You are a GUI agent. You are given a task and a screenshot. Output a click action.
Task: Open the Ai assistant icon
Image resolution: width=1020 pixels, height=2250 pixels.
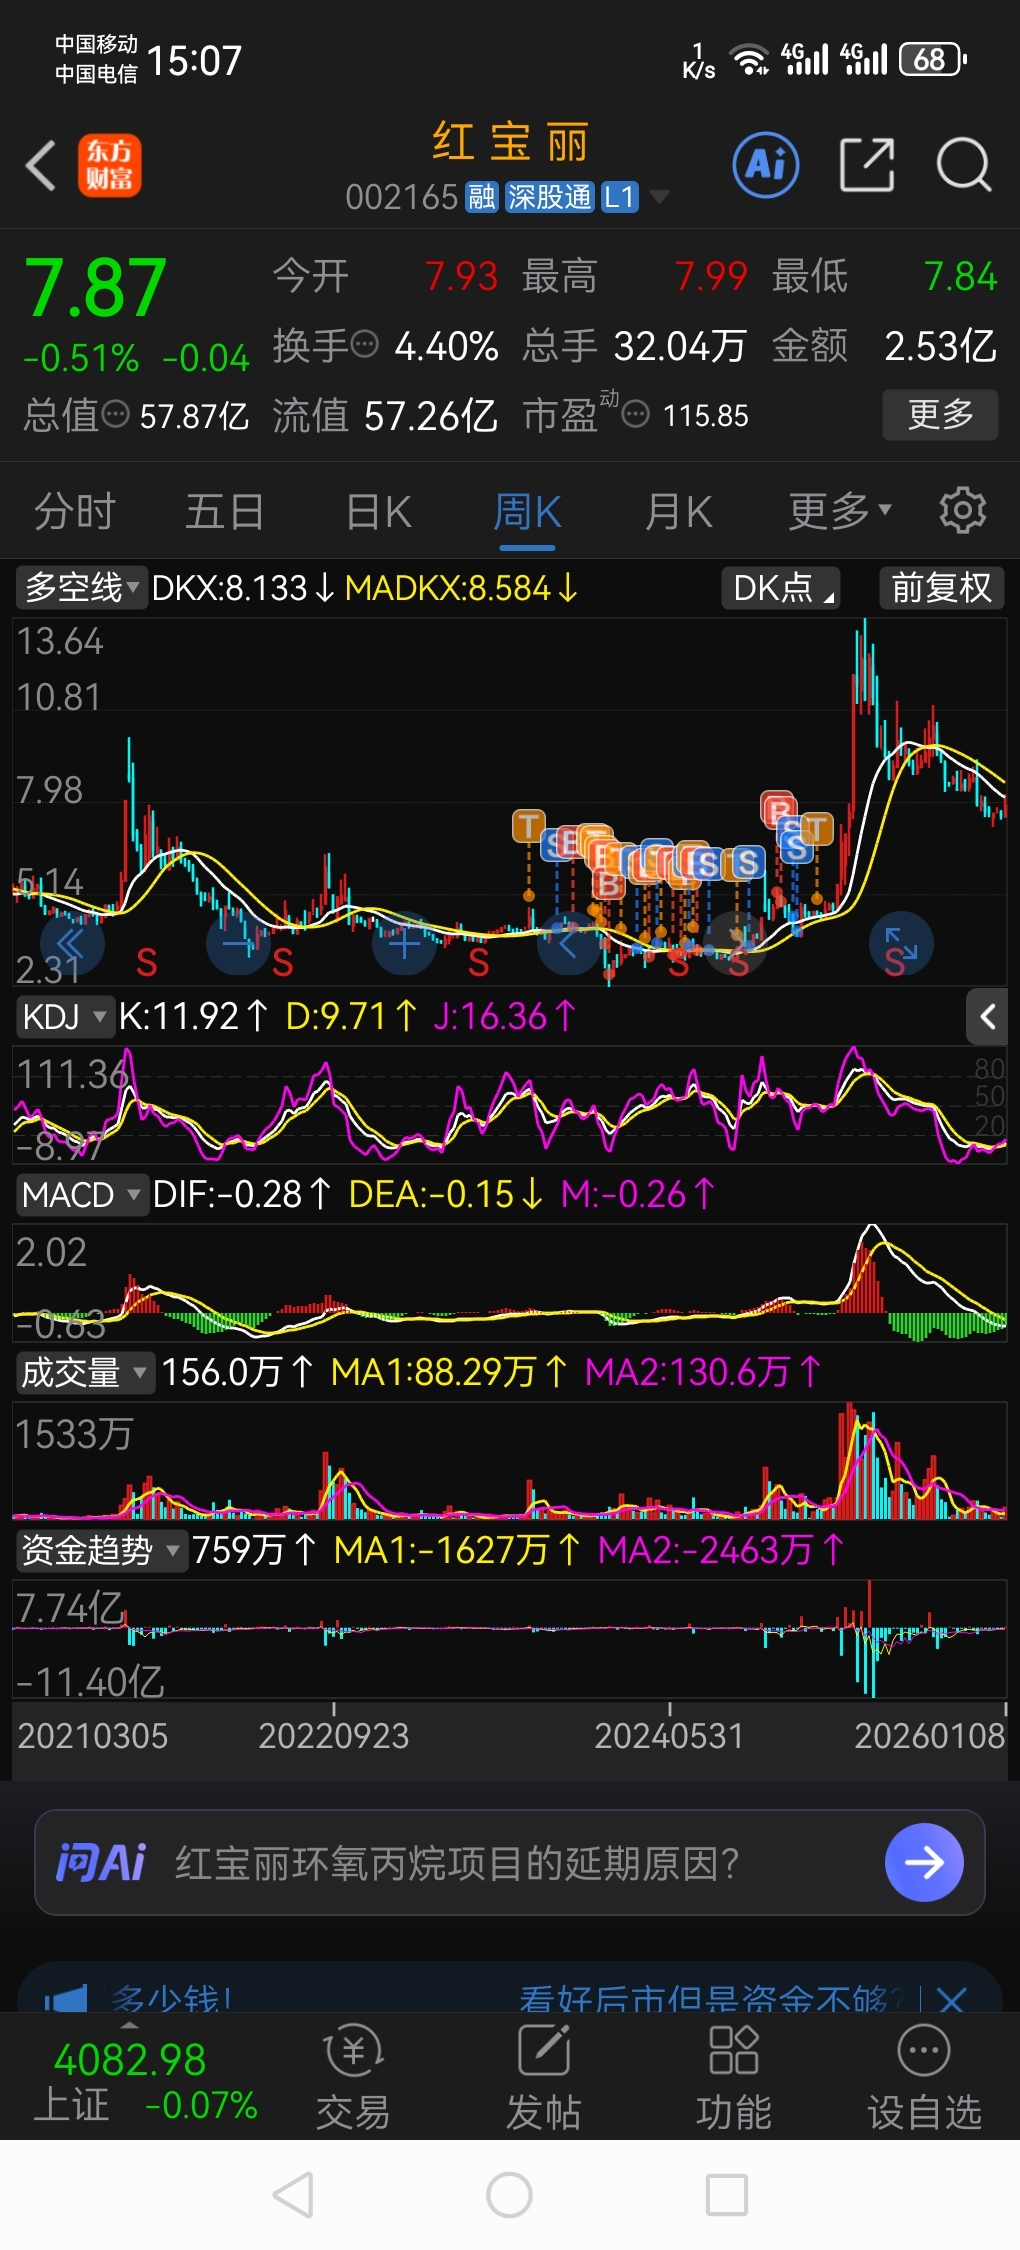coord(766,165)
